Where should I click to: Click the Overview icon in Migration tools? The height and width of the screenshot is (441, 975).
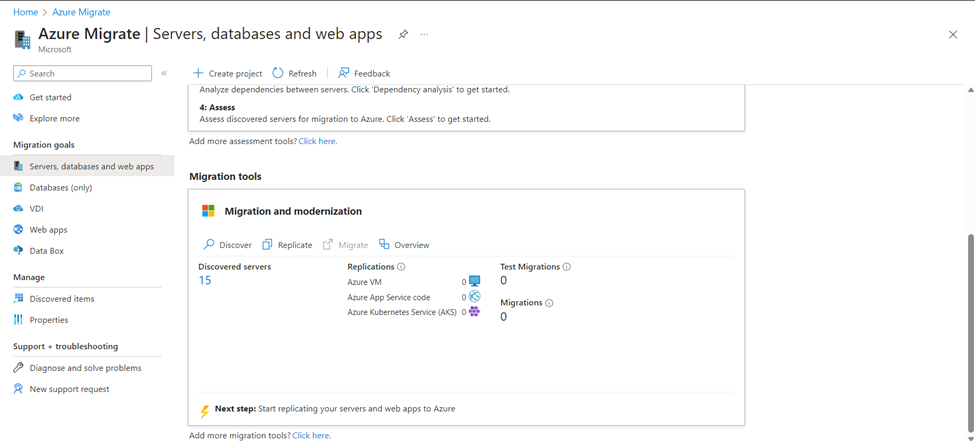click(384, 244)
